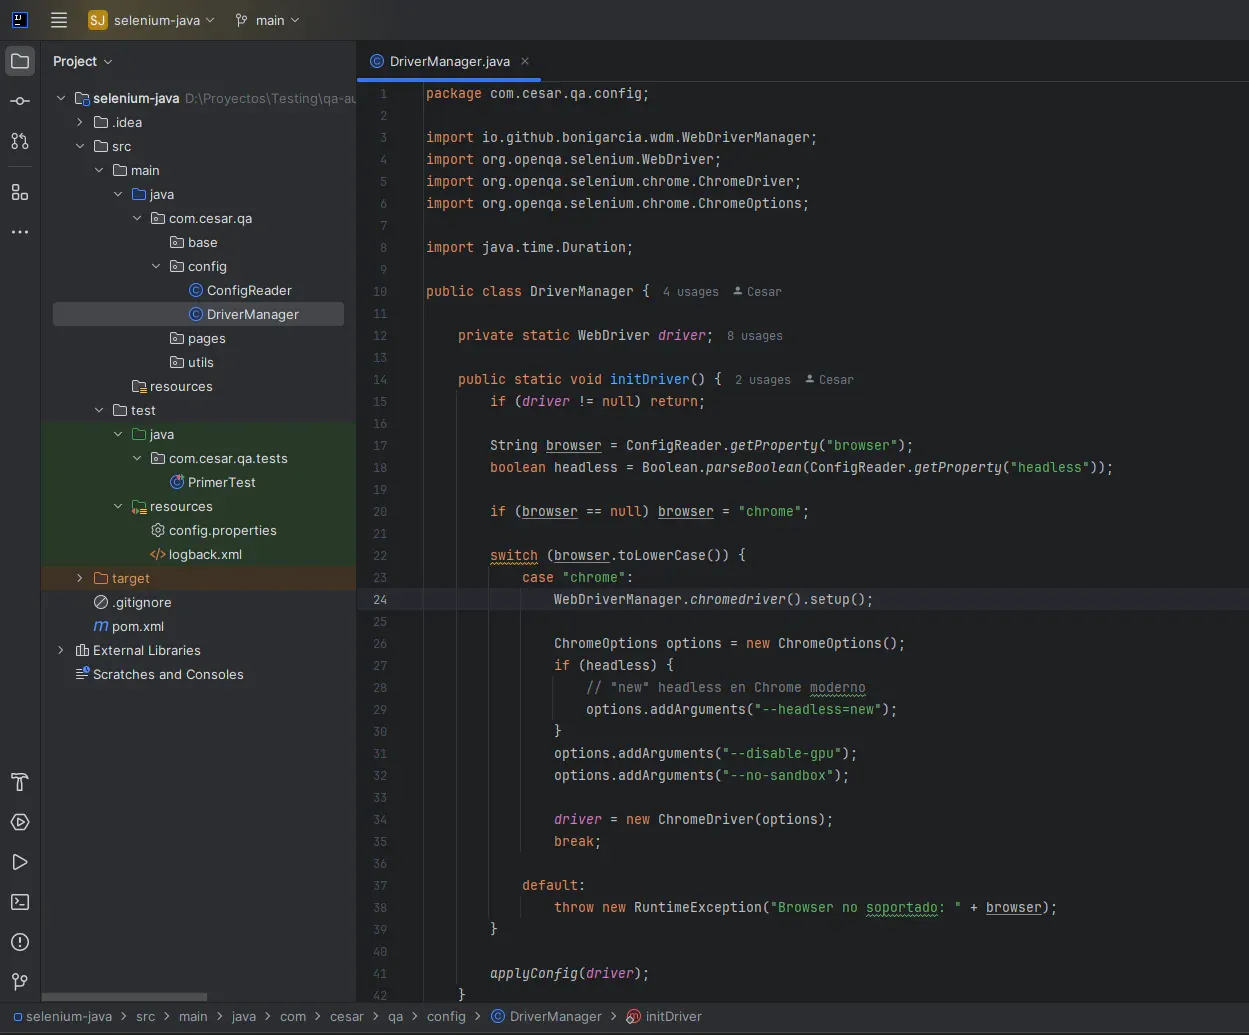Open the Pull Requests tool window

pos(20,141)
